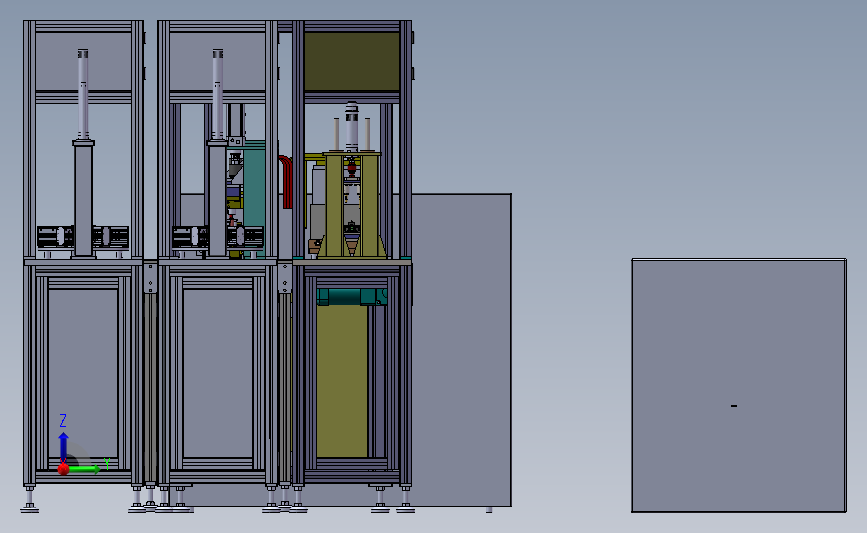
Task: Click the blue Z axis arrow of the triad
Action: click(x=64, y=447)
